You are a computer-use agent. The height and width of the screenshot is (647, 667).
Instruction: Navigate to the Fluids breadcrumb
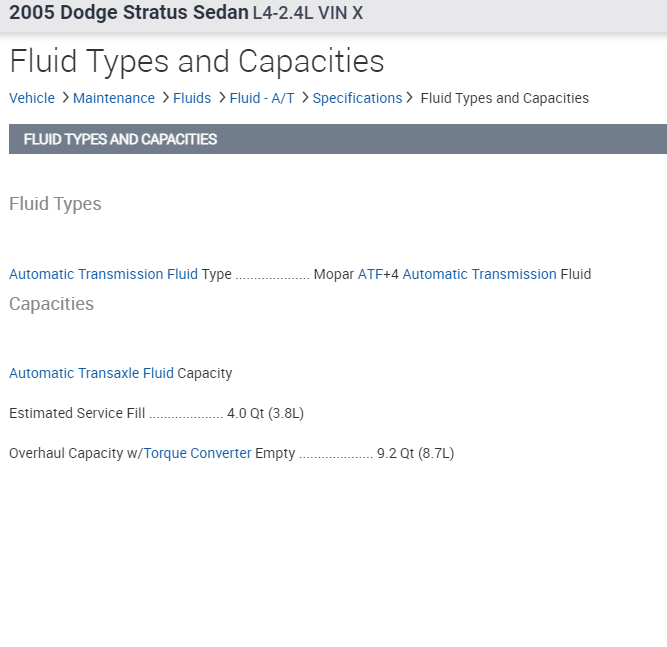tap(192, 98)
